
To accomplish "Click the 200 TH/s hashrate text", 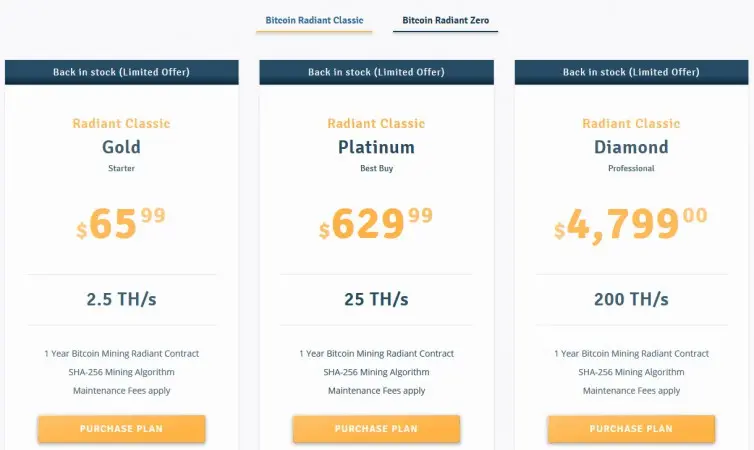I will click(x=631, y=299).
